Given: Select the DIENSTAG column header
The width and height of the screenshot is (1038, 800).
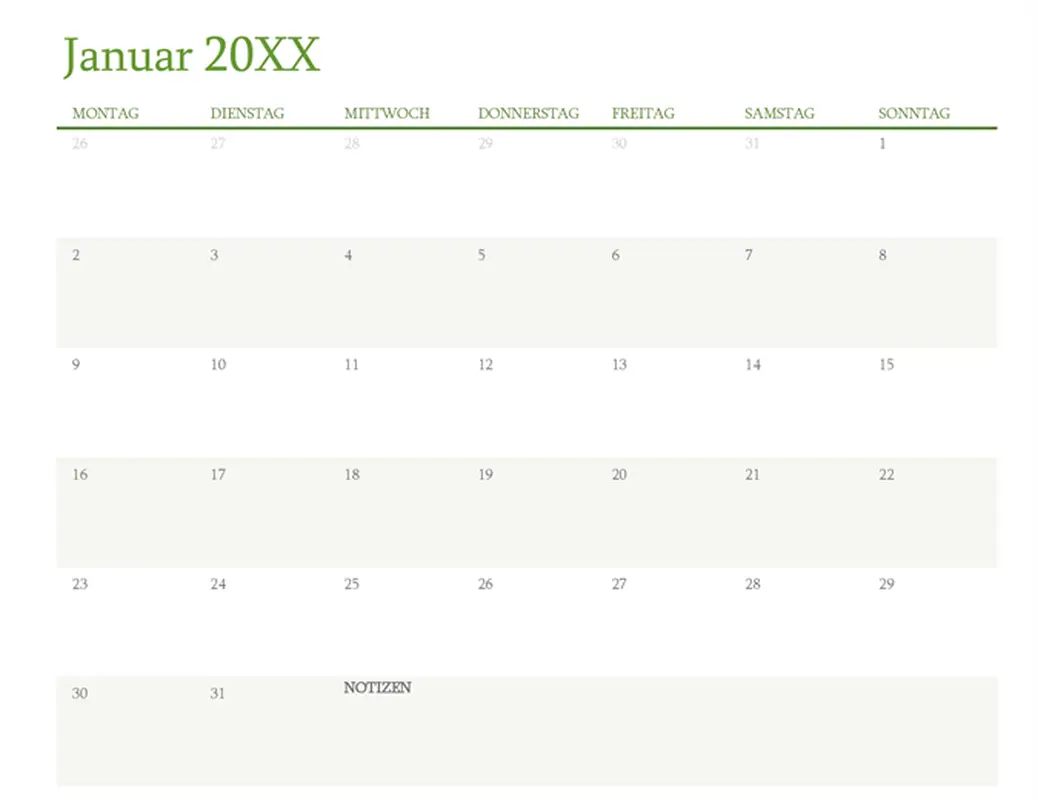Looking at the screenshot, I should (248, 113).
